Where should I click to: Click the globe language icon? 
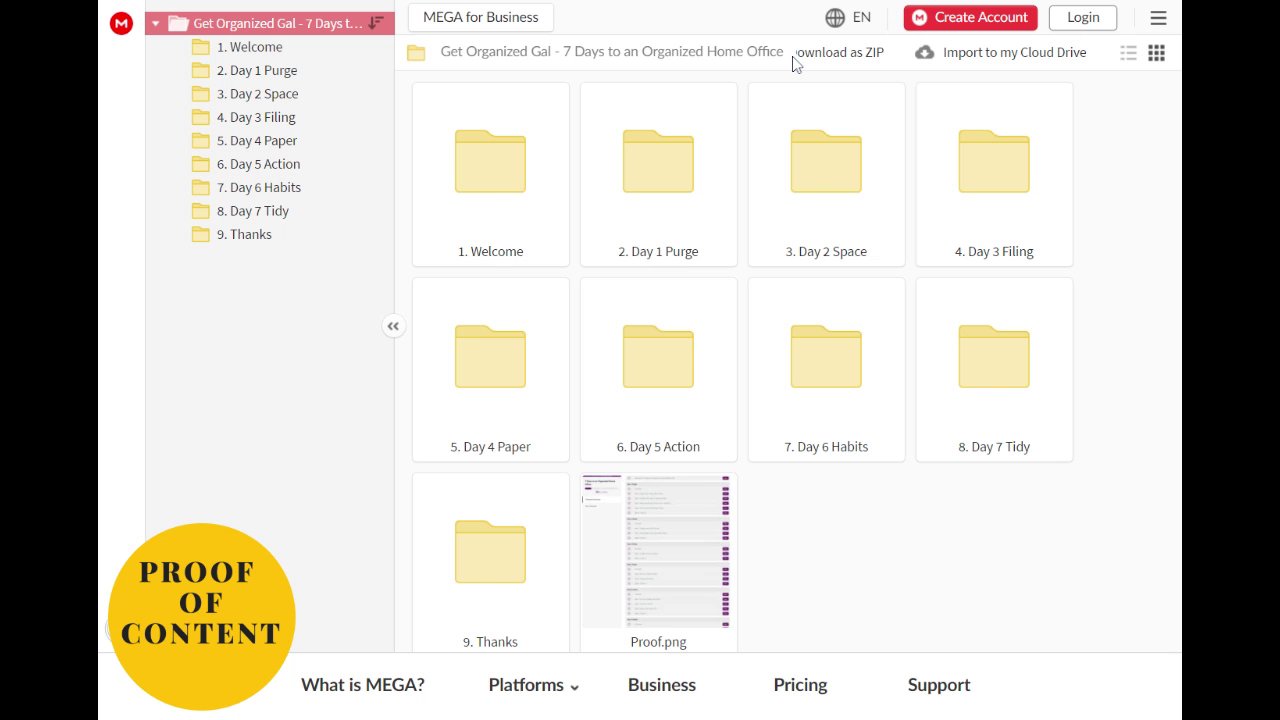(835, 18)
